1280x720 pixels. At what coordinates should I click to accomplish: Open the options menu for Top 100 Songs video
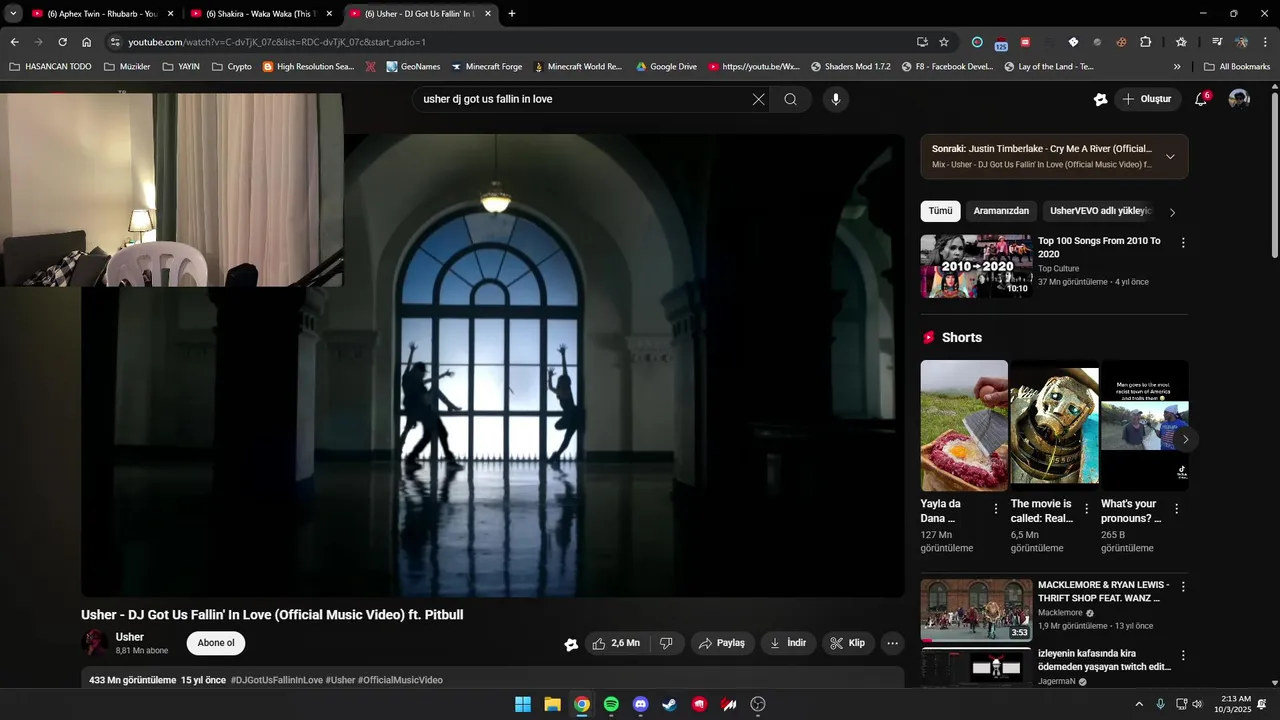point(1183,243)
